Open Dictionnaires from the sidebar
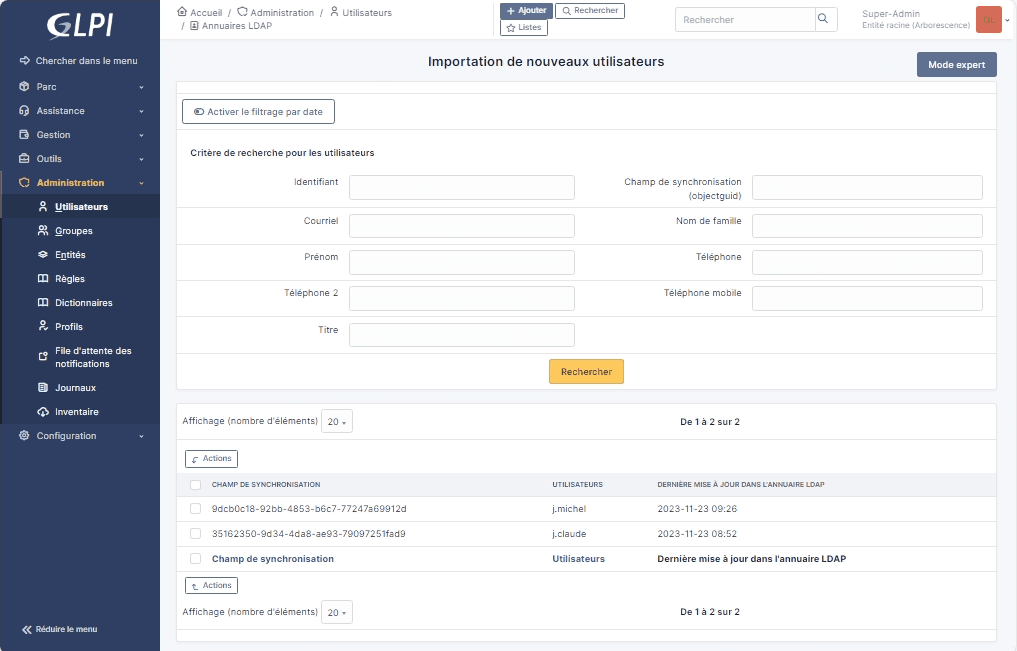1017x651 pixels. 83,303
